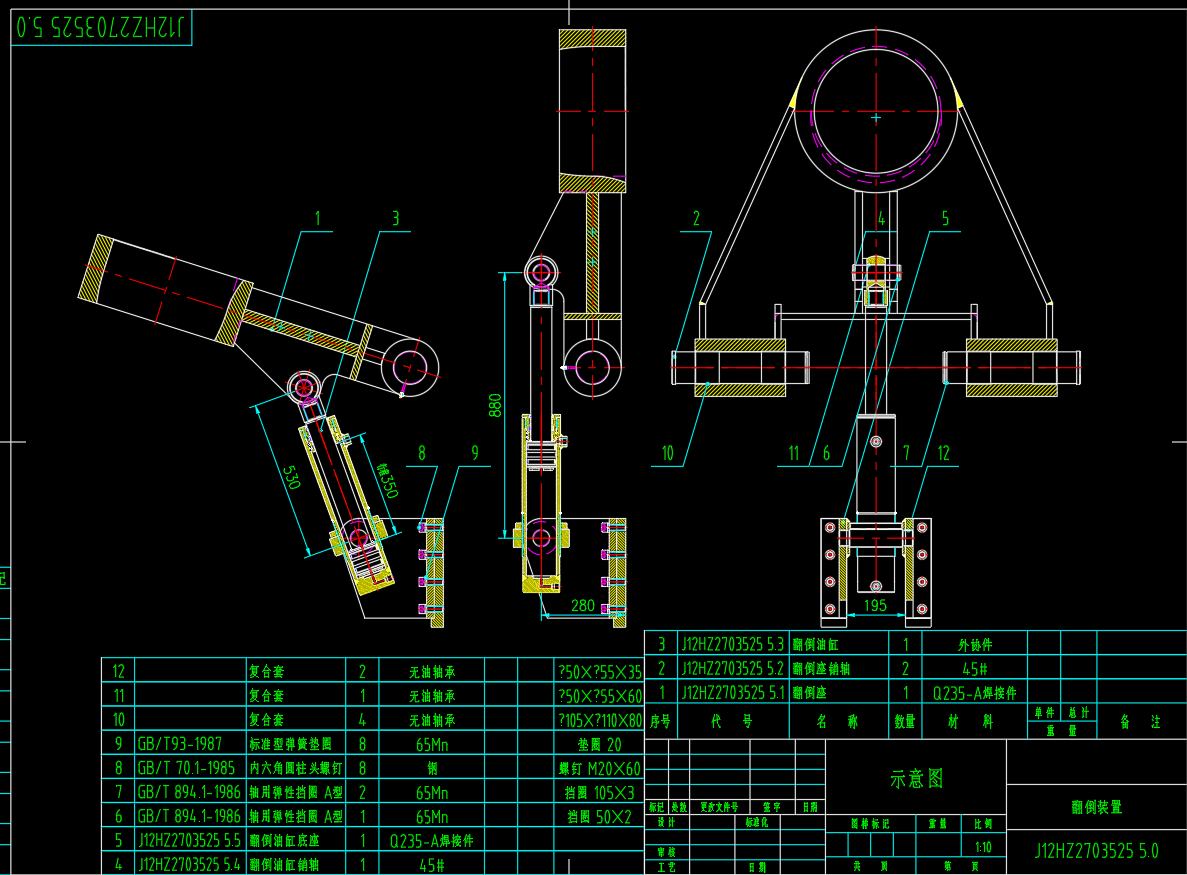Select the 翻倒油缸底座 part name
This screenshot has height=875, width=1187.
pyautogui.click(x=284, y=841)
